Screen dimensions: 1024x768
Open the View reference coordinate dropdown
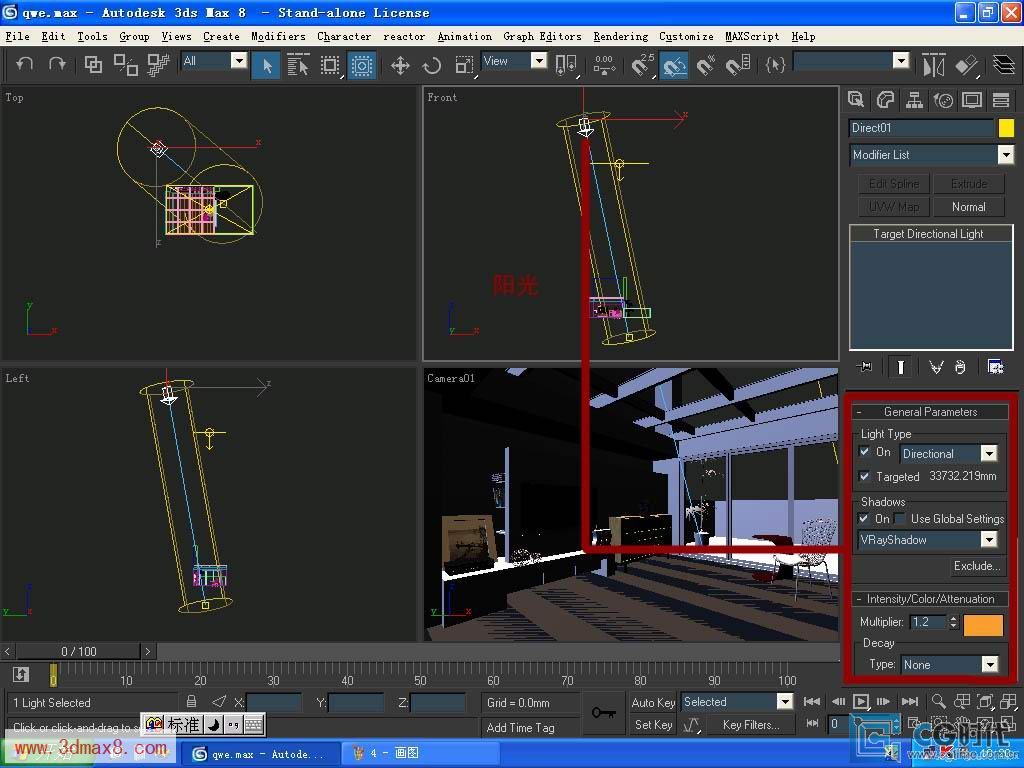514,61
